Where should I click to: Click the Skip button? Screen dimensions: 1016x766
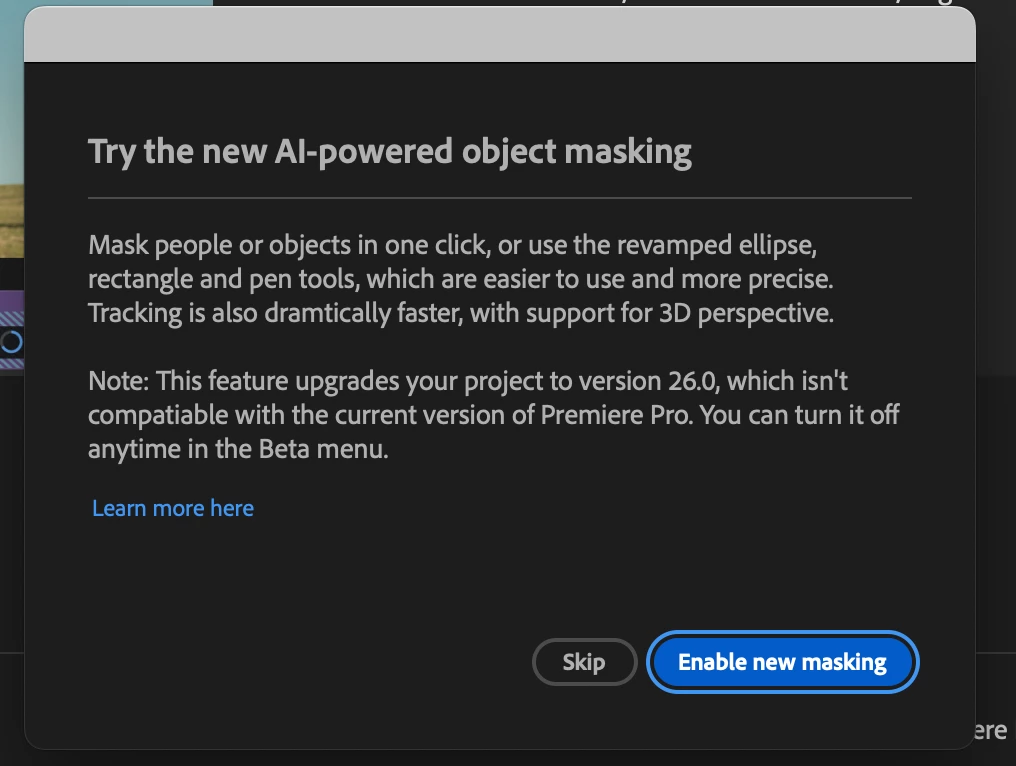[584, 662]
